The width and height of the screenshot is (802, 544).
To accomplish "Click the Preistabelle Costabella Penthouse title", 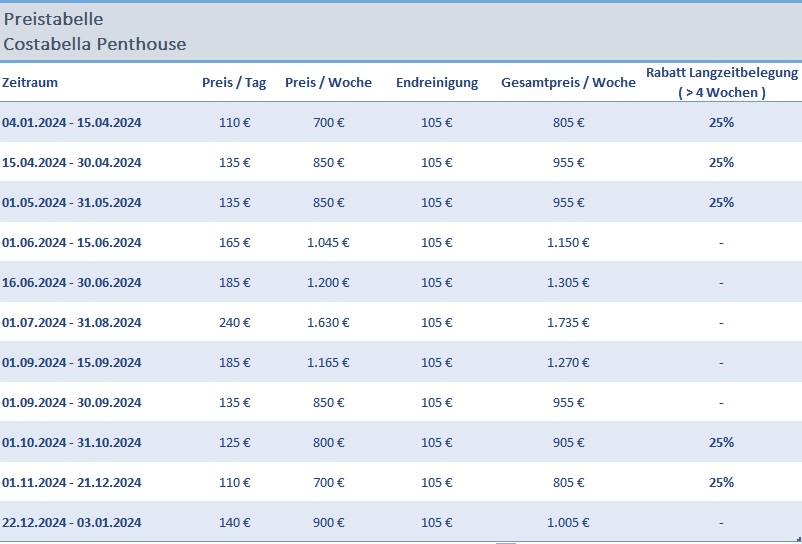I will (x=95, y=32).
